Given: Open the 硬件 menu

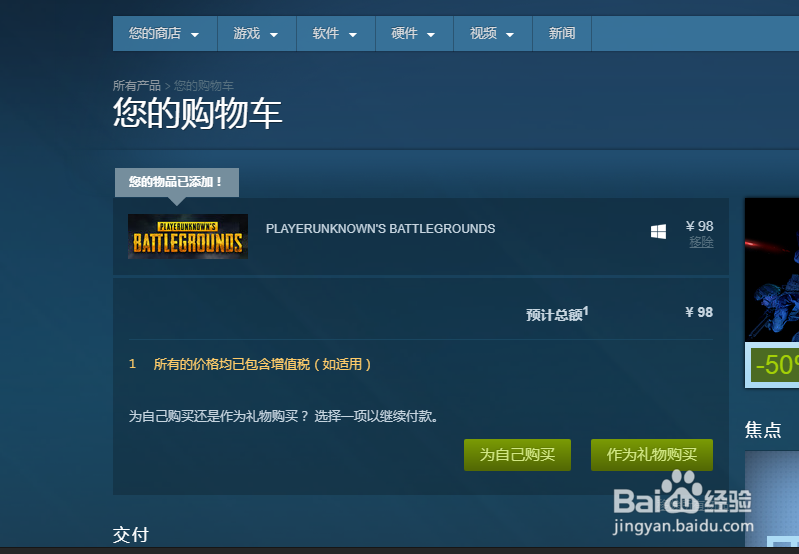Looking at the screenshot, I should point(414,34).
